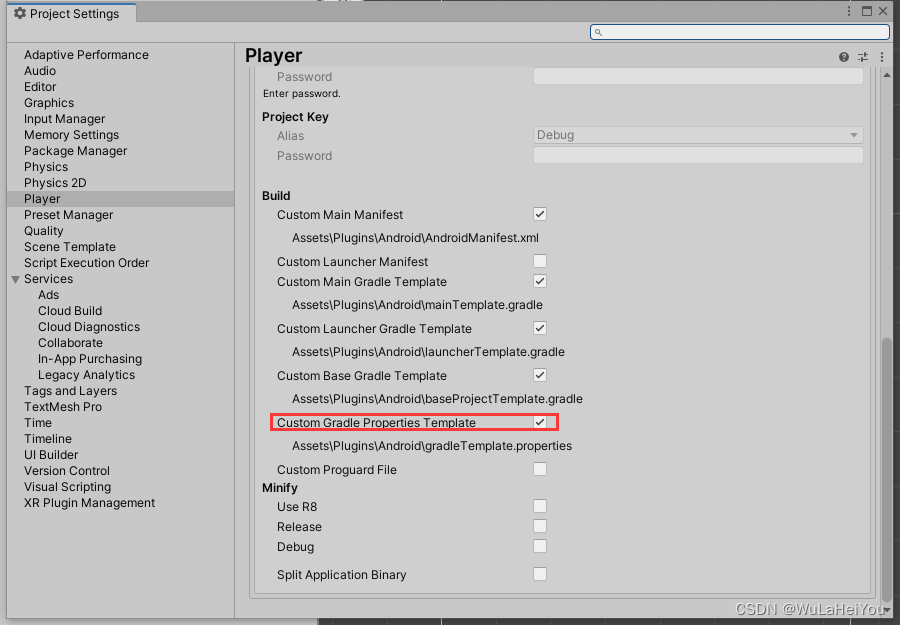
Task: Uncheck Custom Gradle Properties Template
Action: coord(539,422)
